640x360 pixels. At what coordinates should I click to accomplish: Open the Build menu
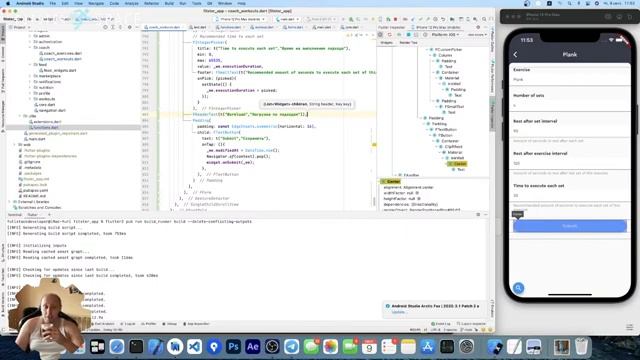point(169,3)
